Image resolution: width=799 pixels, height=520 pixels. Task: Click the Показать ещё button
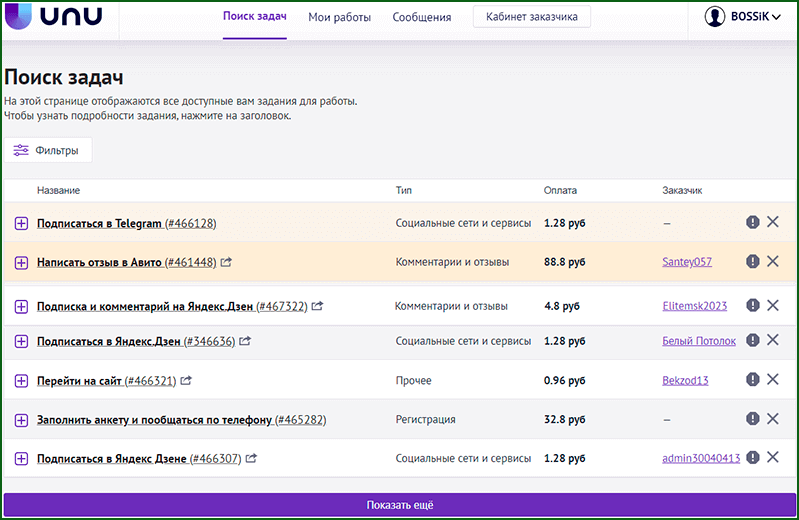[x=400, y=505]
